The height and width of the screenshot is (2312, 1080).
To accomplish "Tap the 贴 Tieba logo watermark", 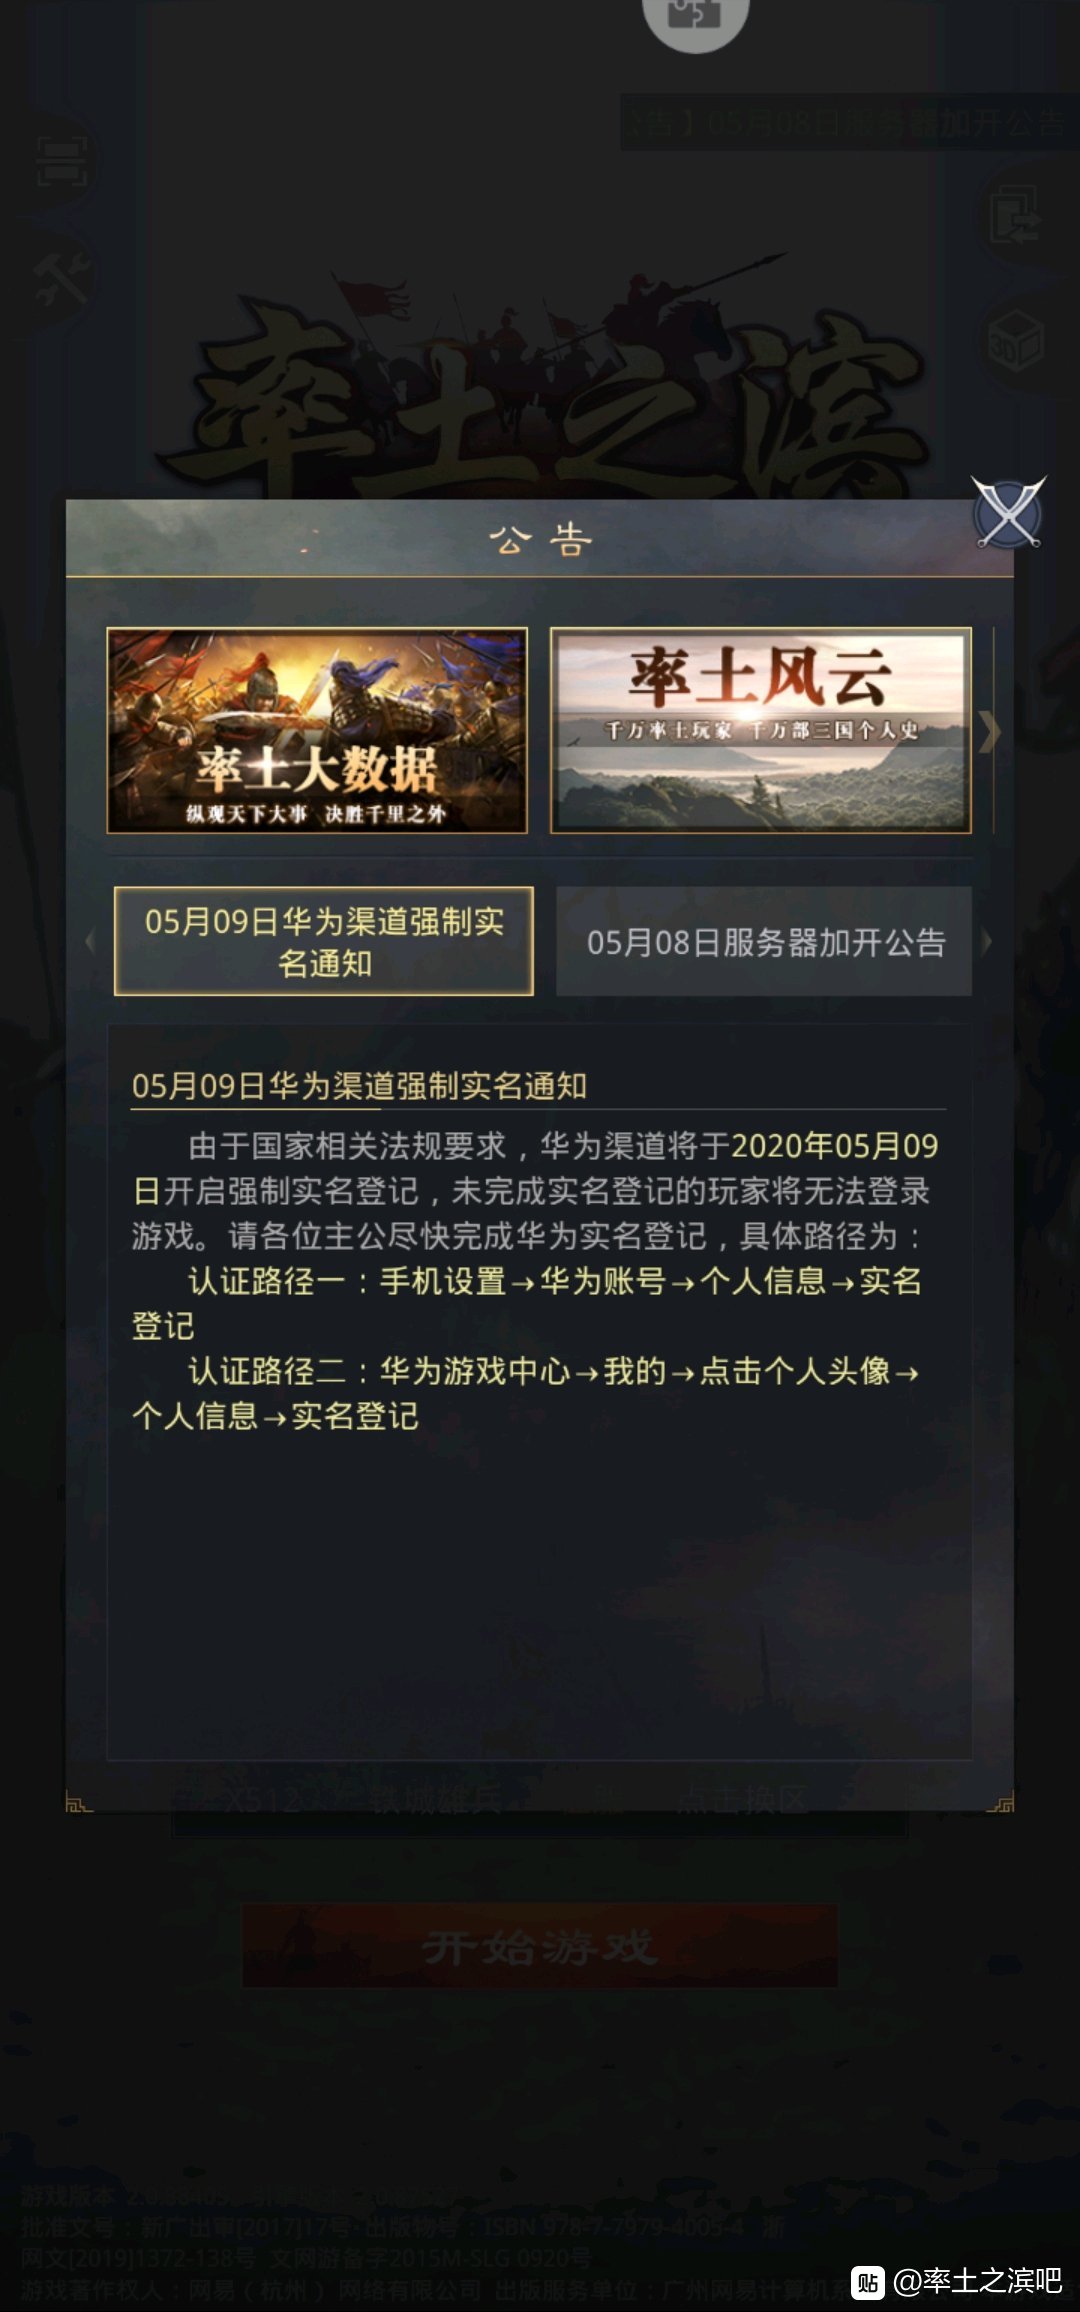I will tap(868, 2282).
